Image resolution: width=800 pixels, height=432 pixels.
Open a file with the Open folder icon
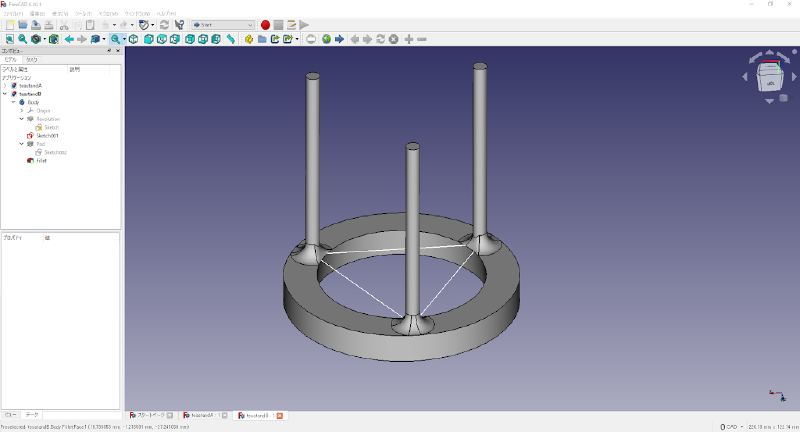tap(23, 25)
